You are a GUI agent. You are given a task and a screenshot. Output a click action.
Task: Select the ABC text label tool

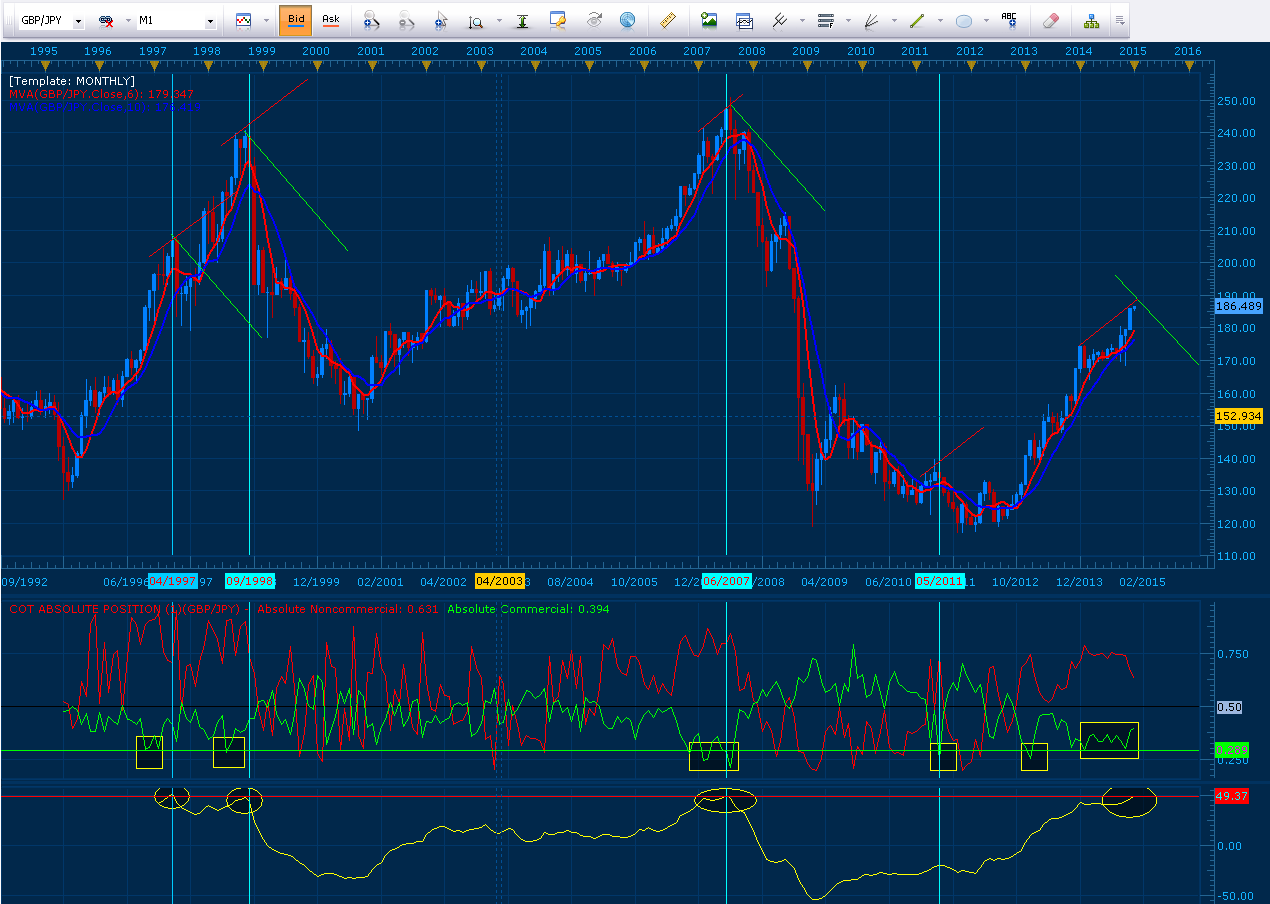tap(1009, 20)
